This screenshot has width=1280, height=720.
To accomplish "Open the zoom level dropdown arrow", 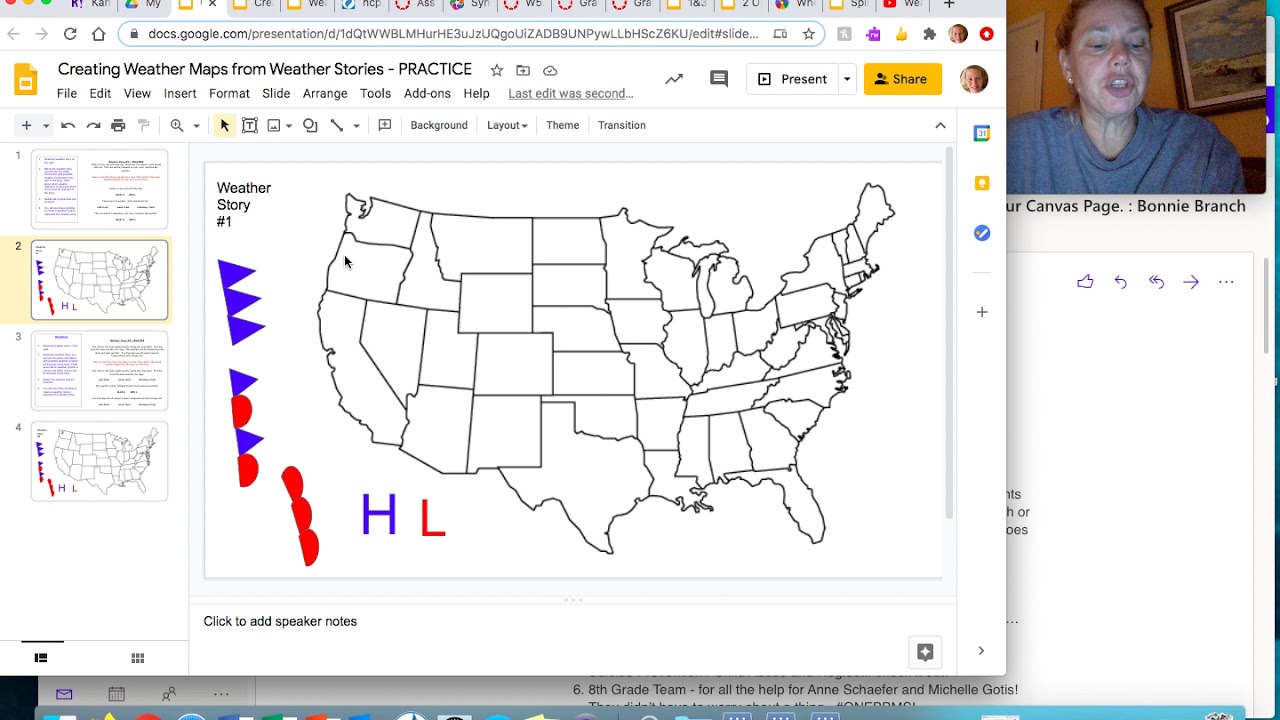I will click(x=196, y=125).
